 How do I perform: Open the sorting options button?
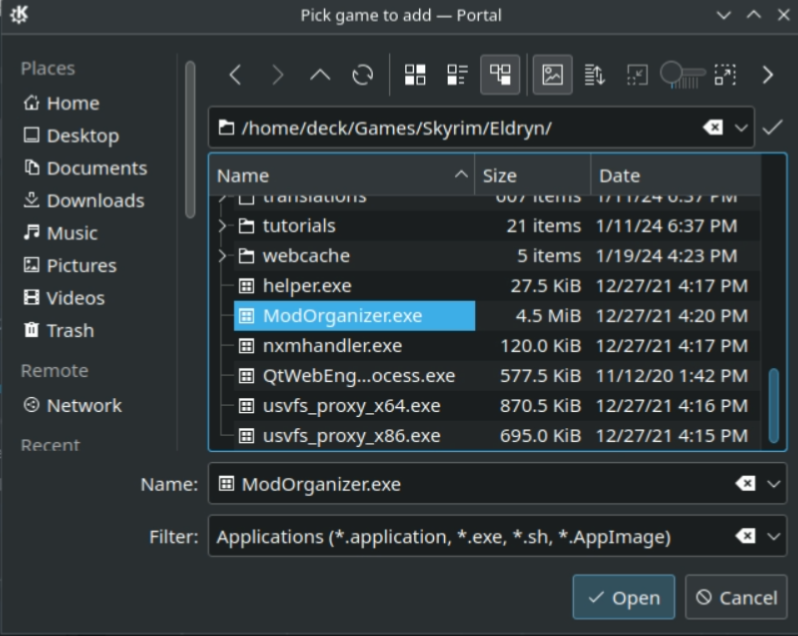(x=594, y=75)
